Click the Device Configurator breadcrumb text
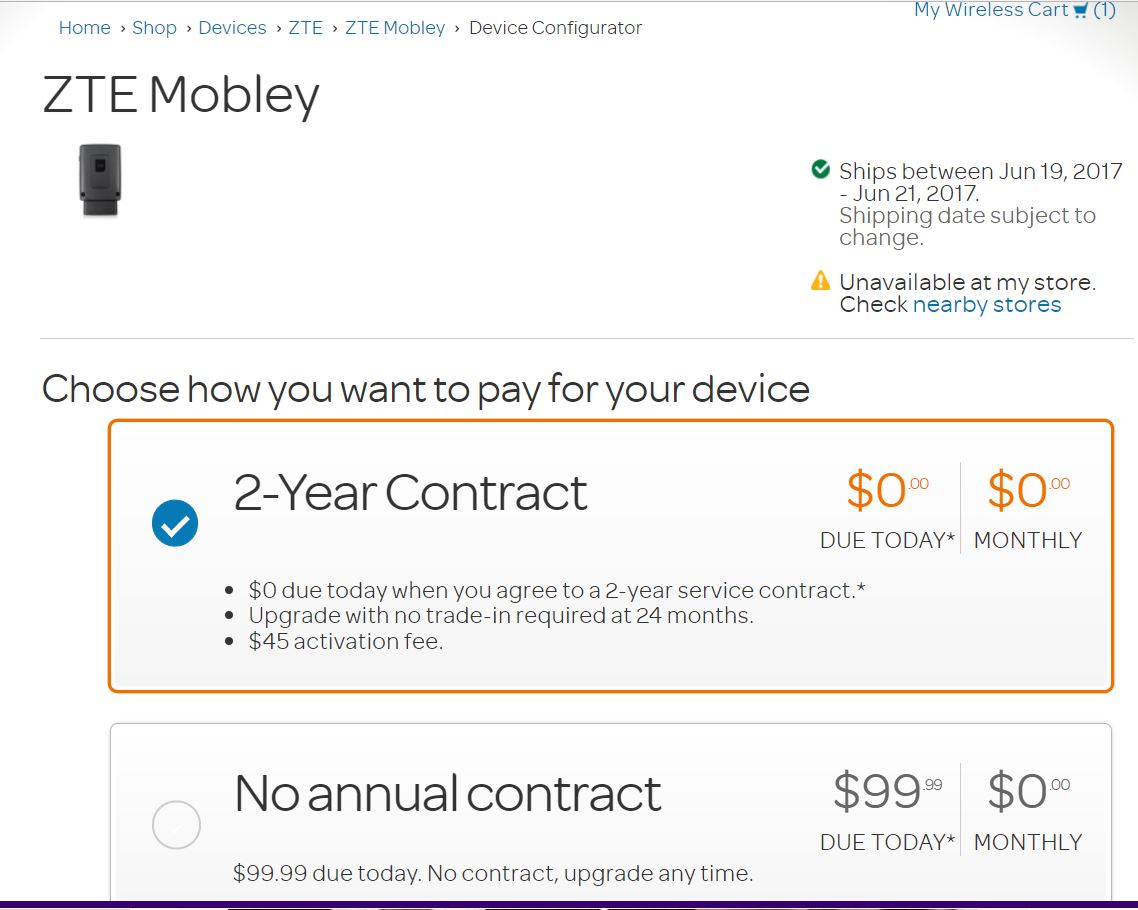 tap(555, 28)
